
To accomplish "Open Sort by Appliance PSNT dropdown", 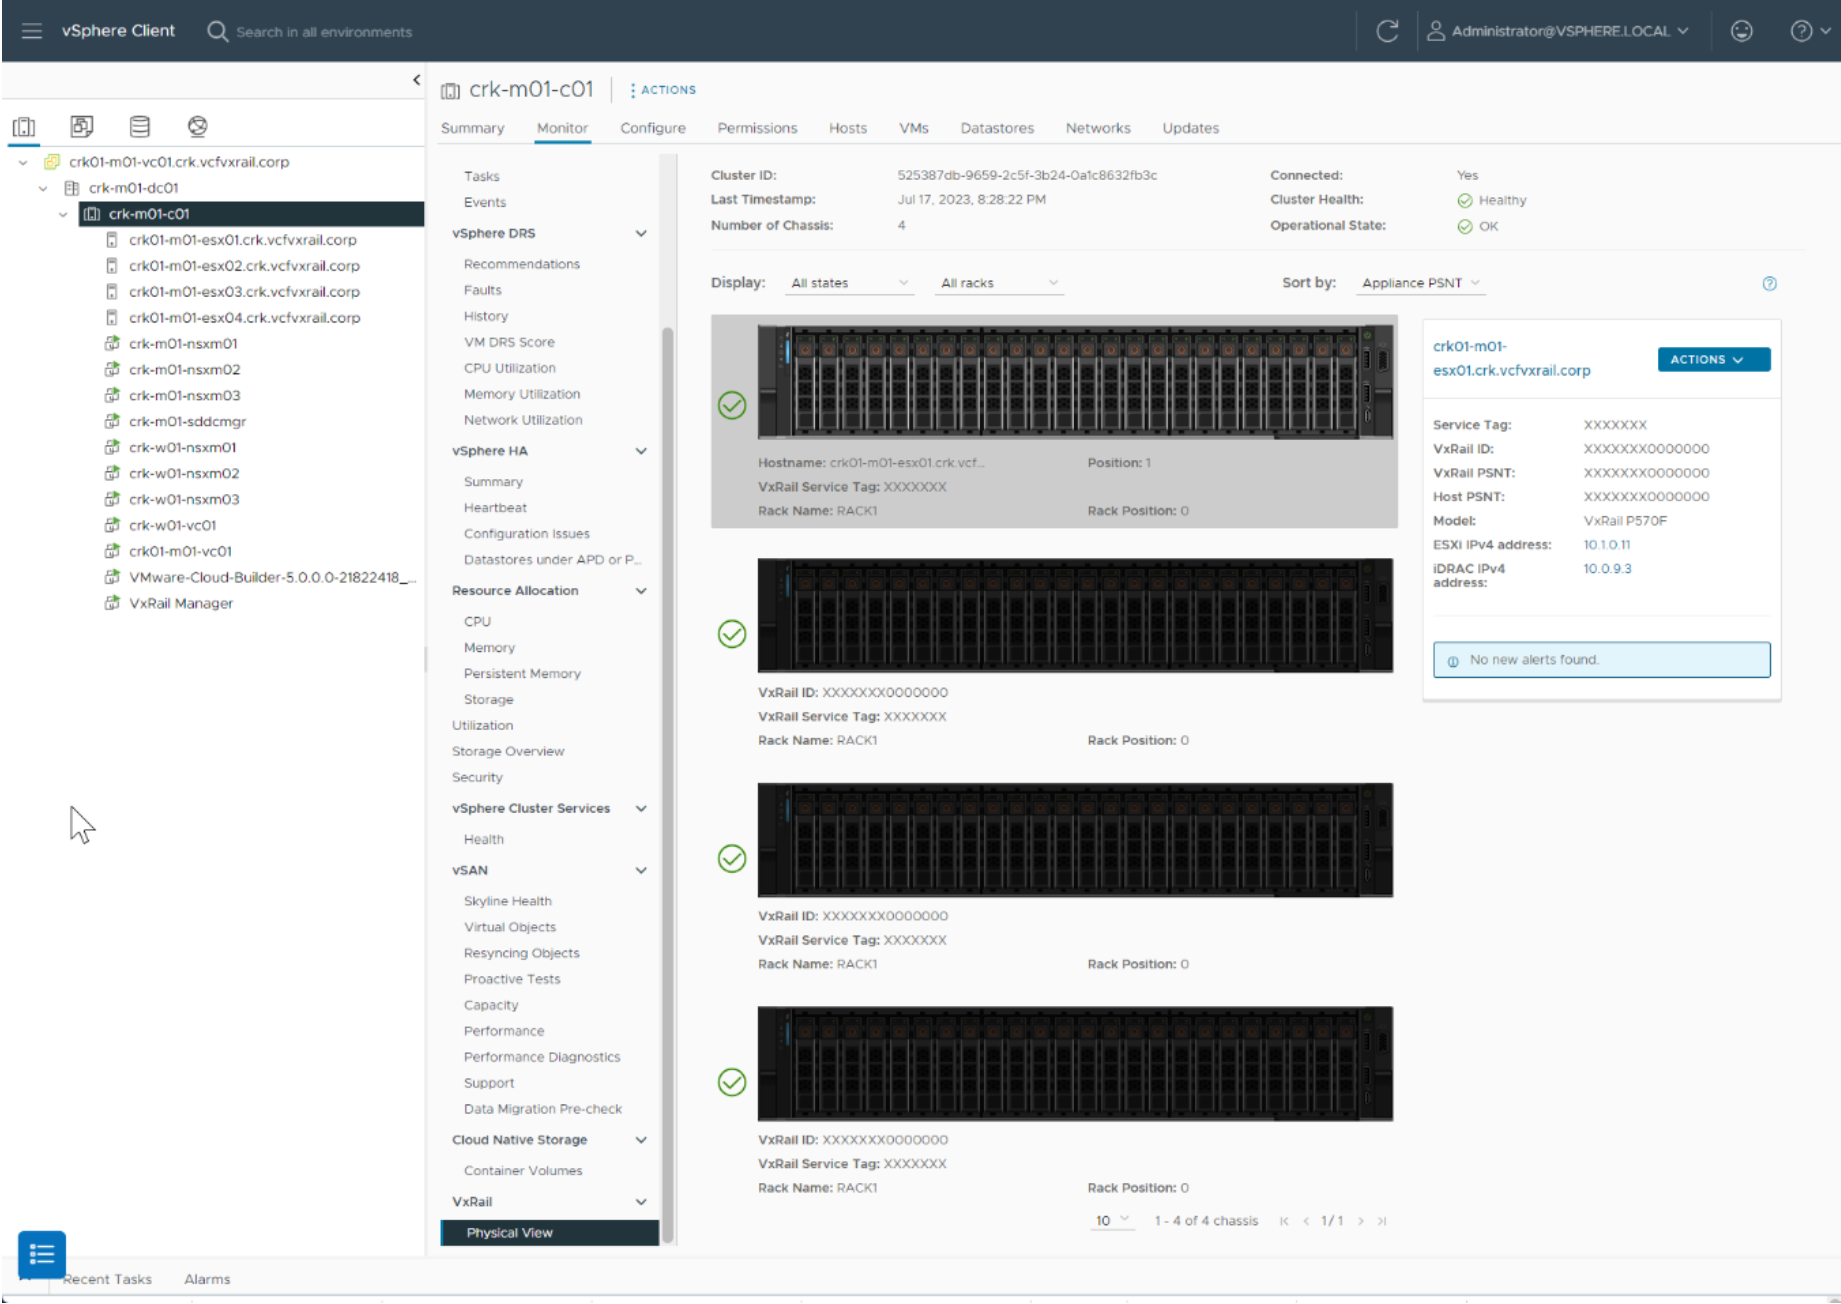I will click(x=1421, y=283).
